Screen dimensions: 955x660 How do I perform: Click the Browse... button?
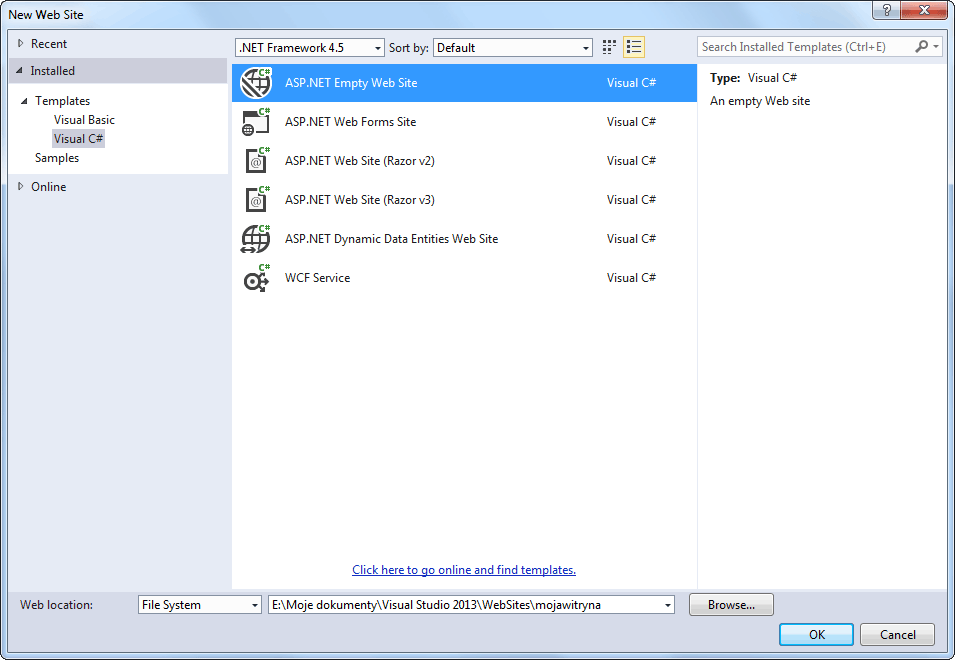(731, 605)
